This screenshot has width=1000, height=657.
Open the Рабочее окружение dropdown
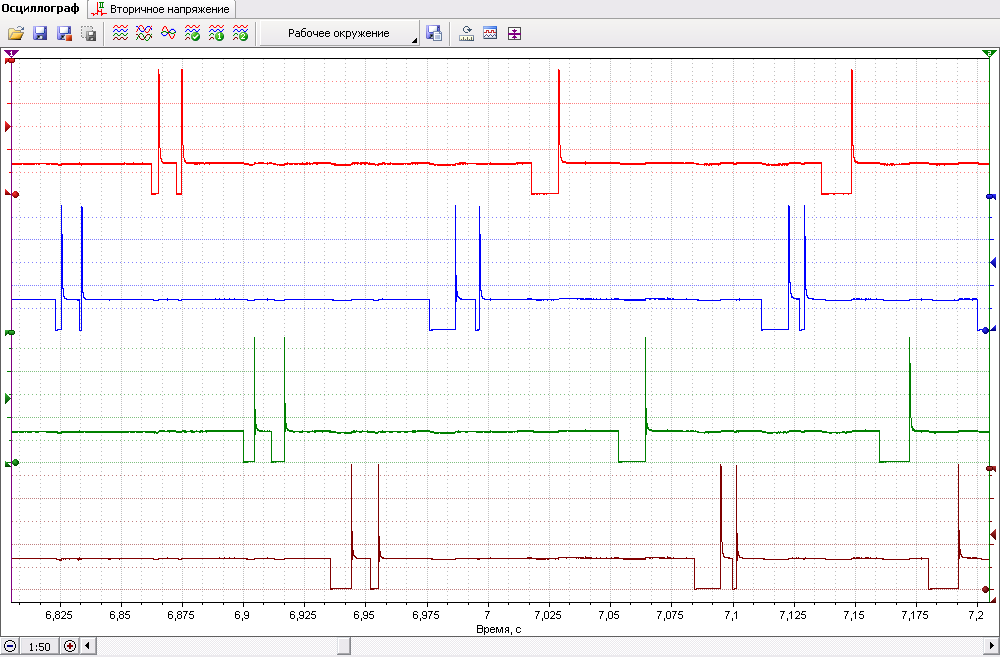340,34
